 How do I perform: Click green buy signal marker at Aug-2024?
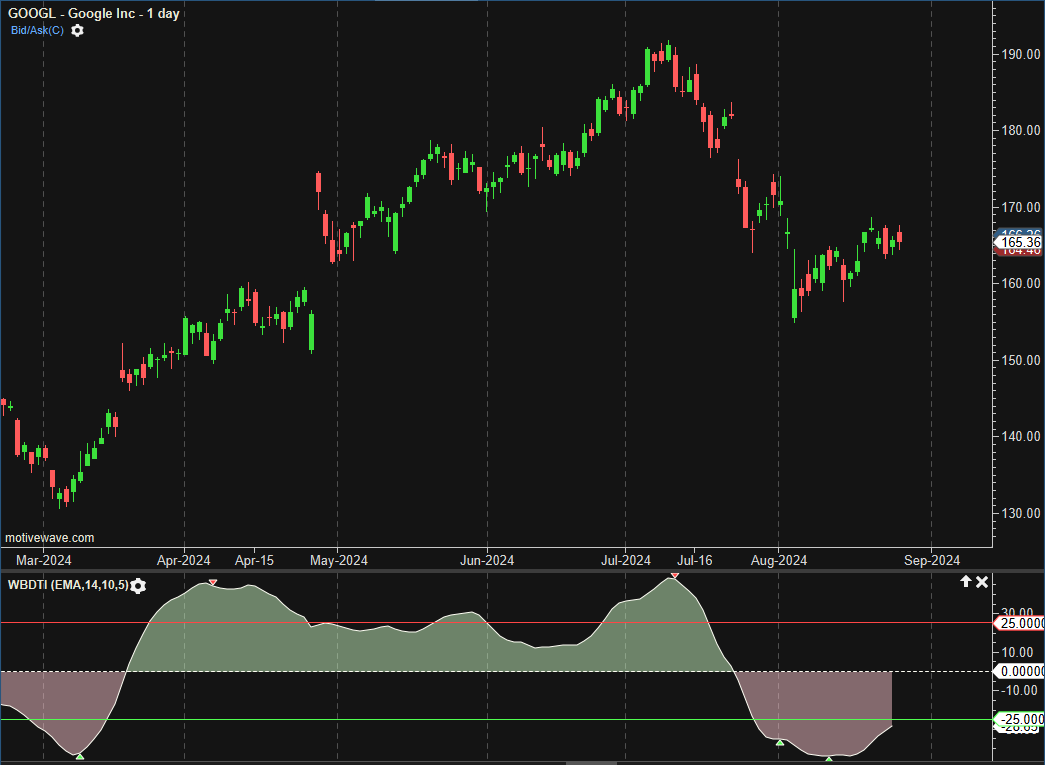[x=779, y=741]
